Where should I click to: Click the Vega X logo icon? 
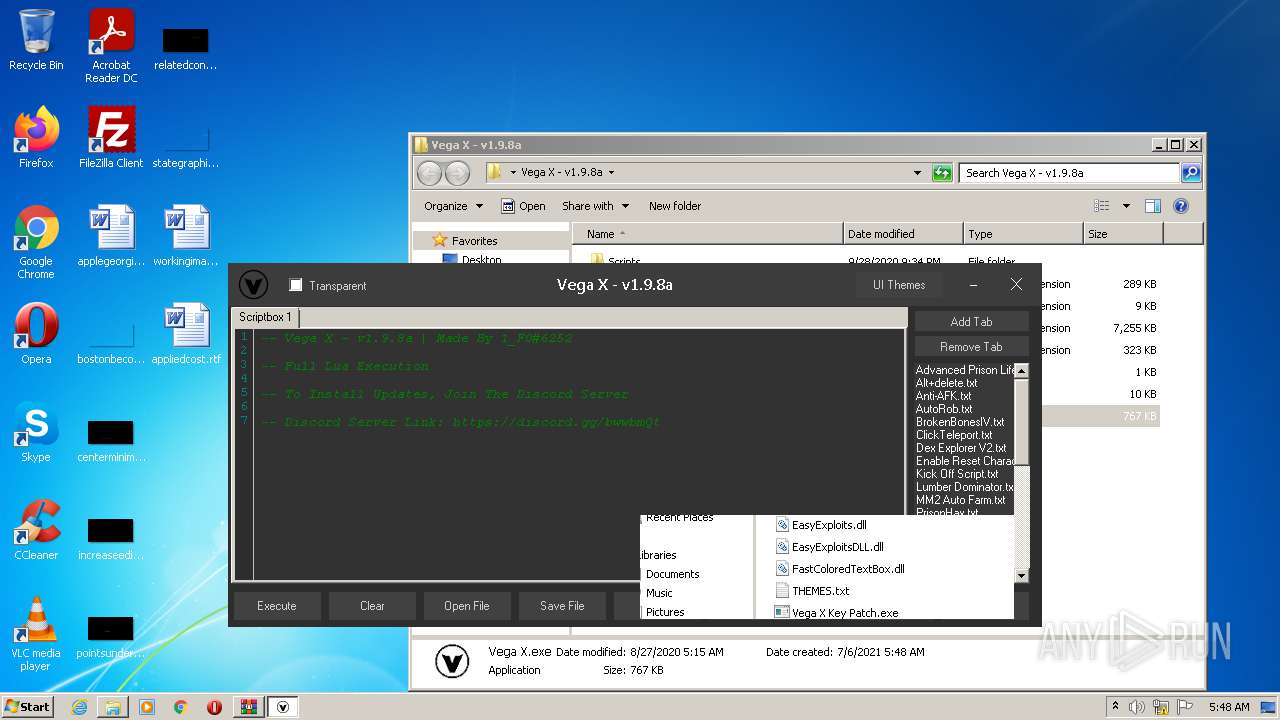[253, 285]
